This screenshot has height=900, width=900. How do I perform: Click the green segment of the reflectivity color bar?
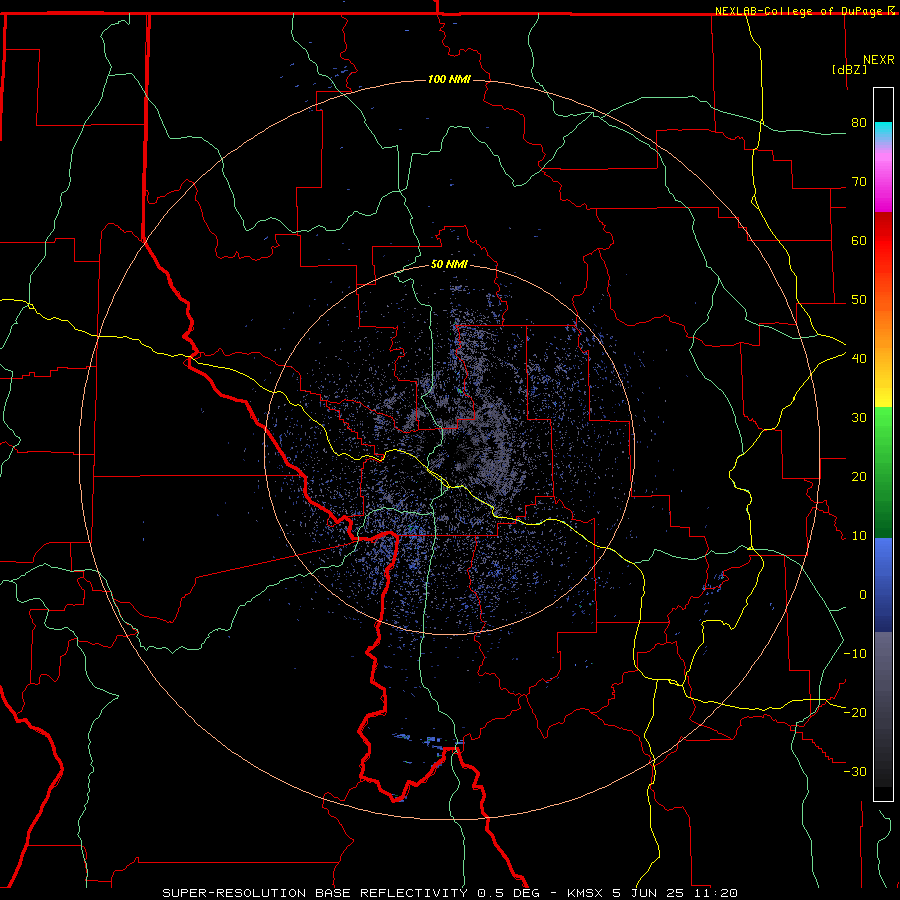point(883,472)
